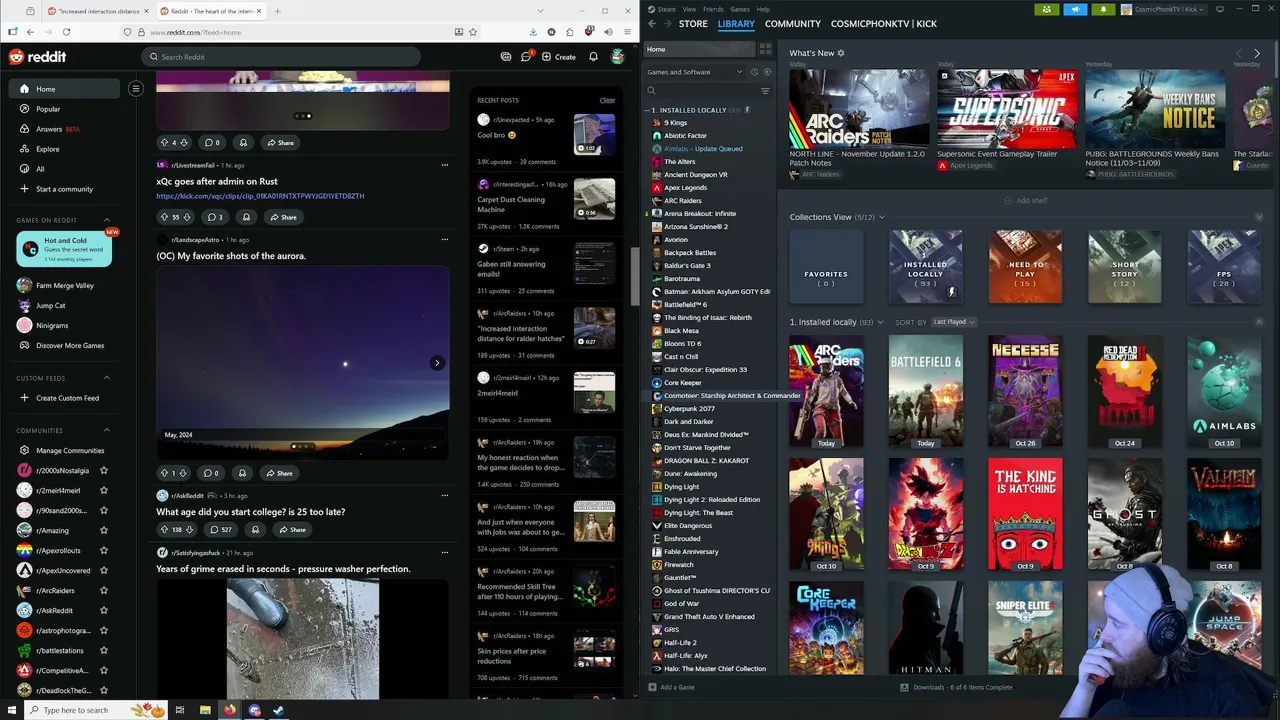This screenshot has width=1280, height=720.
Task: Open options menu on aurora post
Action: click(x=445, y=240)
